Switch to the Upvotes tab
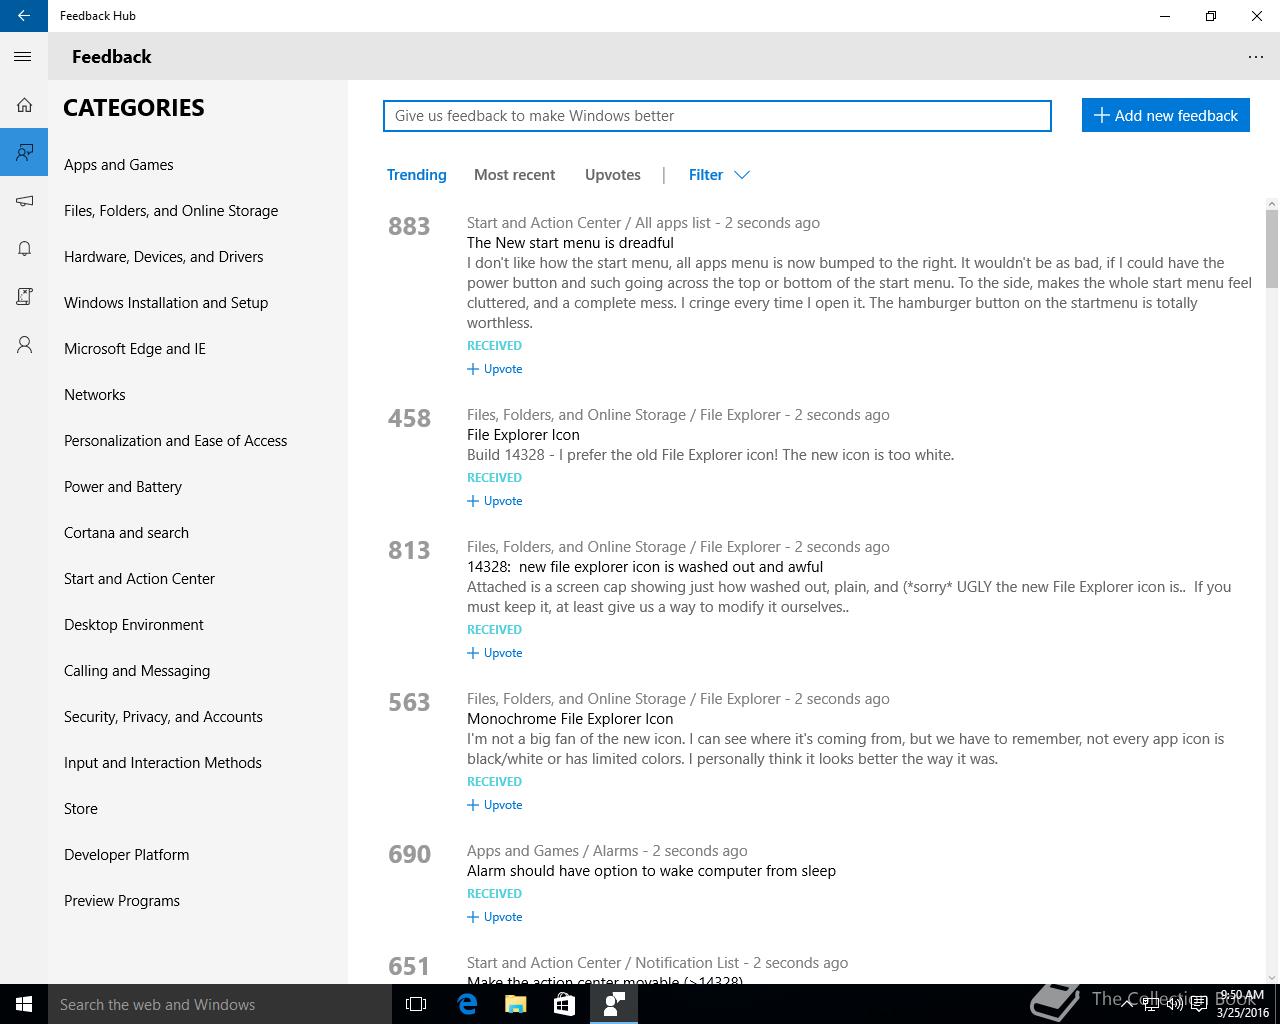 [612, 175]
